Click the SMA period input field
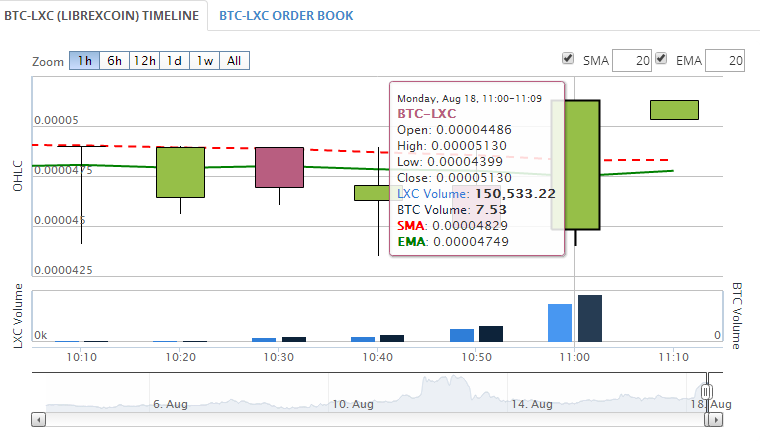Screen dimensions: 764x446 [632, 60]
